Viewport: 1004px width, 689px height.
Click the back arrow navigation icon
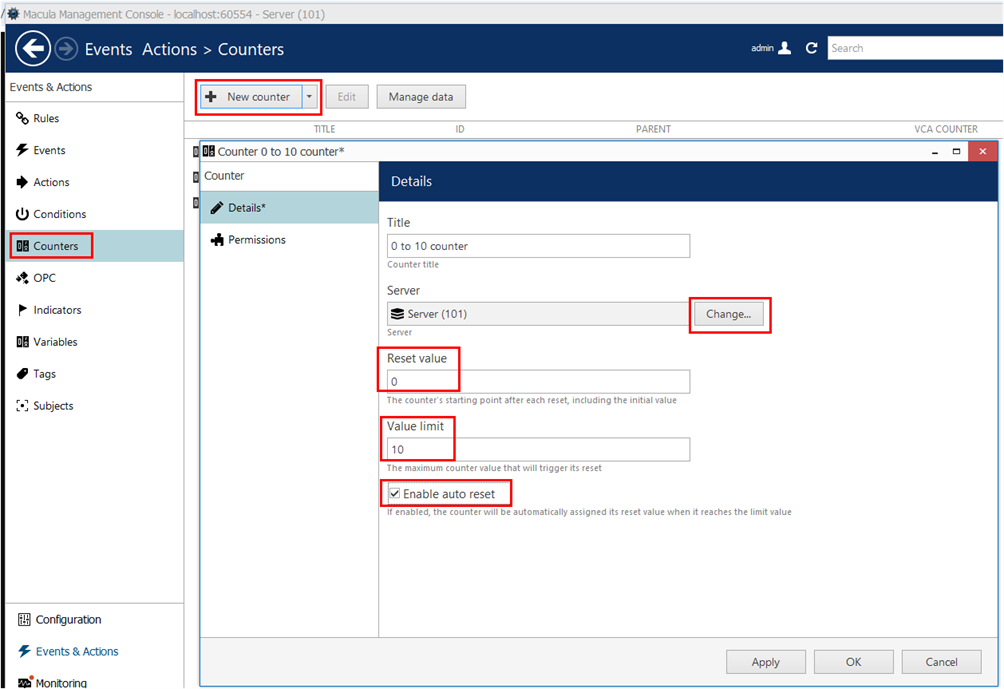pyautogui.click(x=33, y=49)
